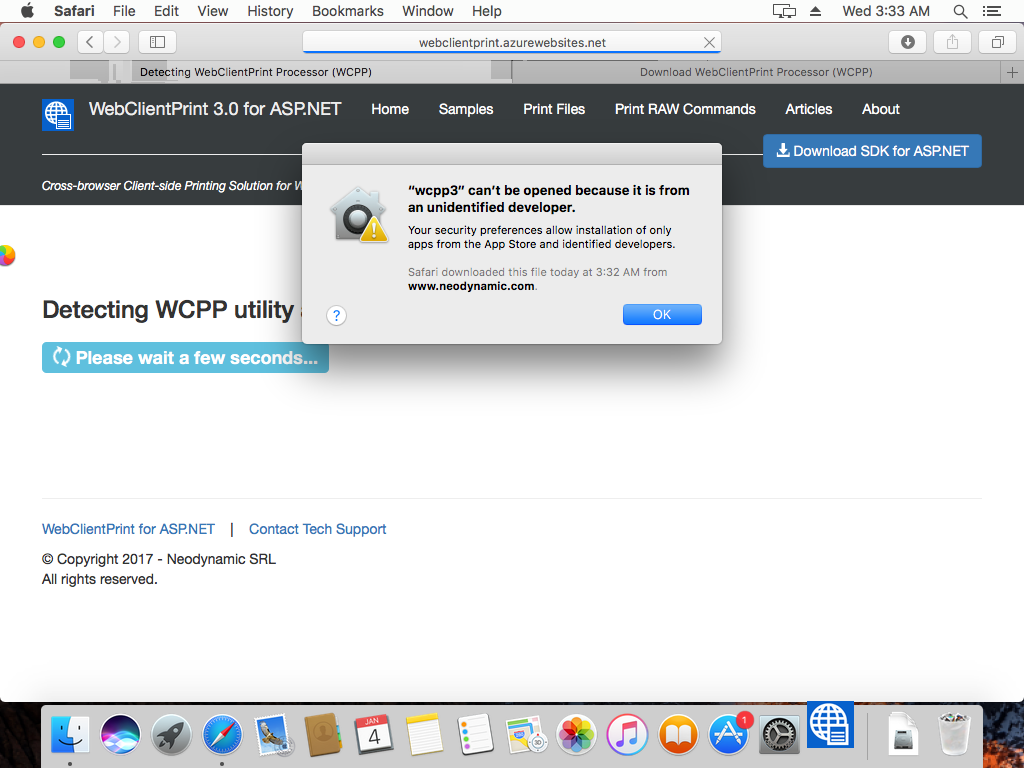Open the Safari menu
Image resolution: width=1024 pixels, height=768 pixels.
[x=74, y=11]
